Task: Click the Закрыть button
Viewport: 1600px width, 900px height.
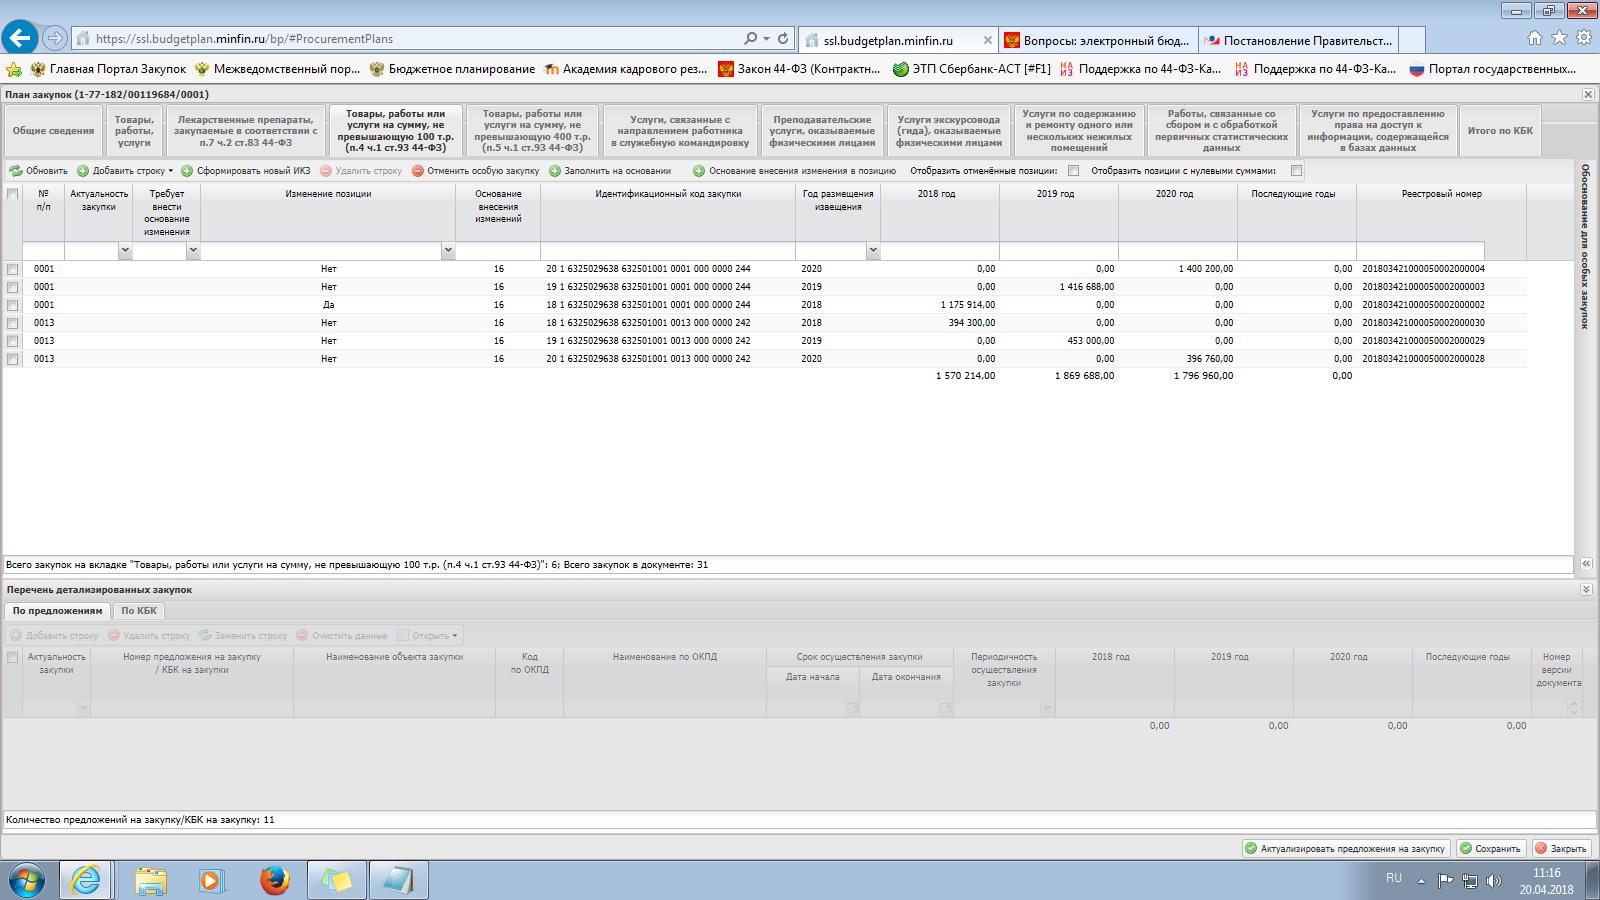Action: [1561, 848]
